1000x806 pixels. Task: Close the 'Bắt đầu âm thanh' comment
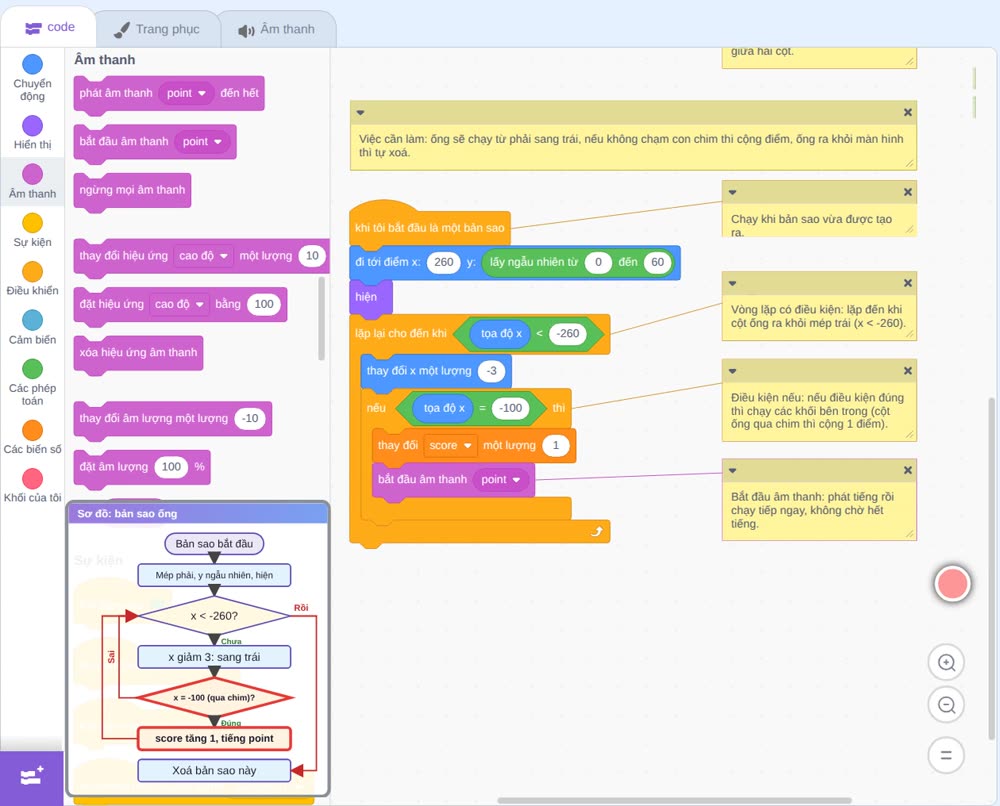click(908, 470)
